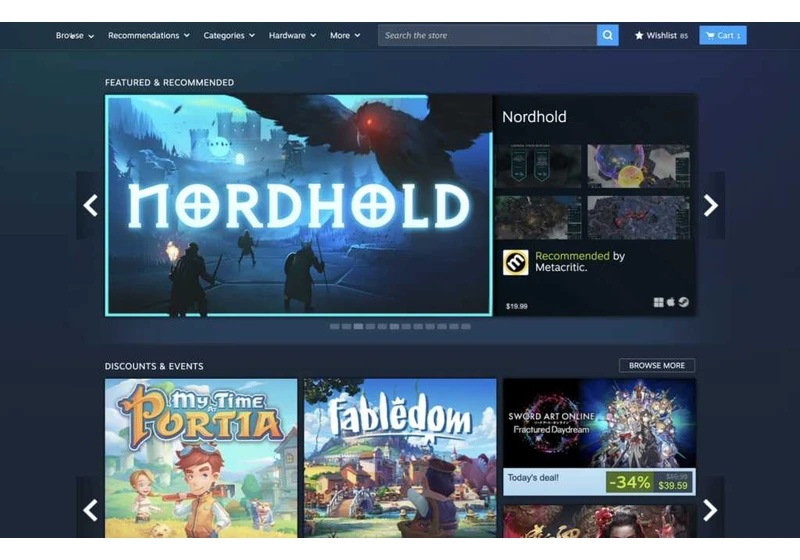Image resolution: width=800 pixels, height=560 pixels.
Task: Open the Categories dropdown
Action: coord(229,35)
